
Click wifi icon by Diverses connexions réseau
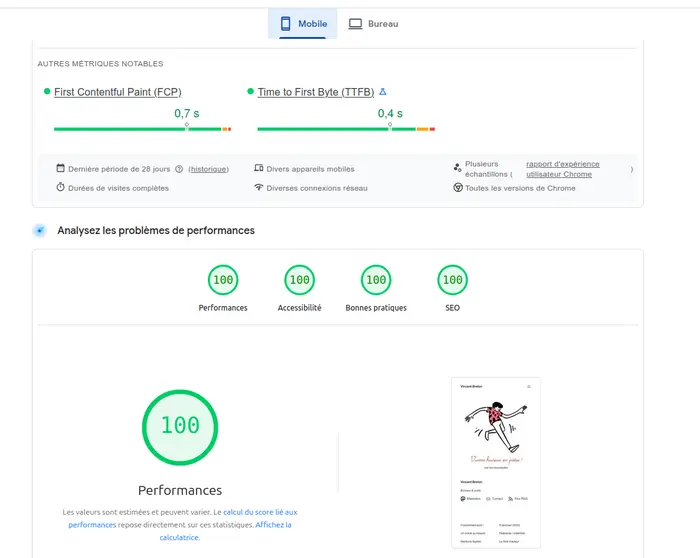click(x=258, y=187)
